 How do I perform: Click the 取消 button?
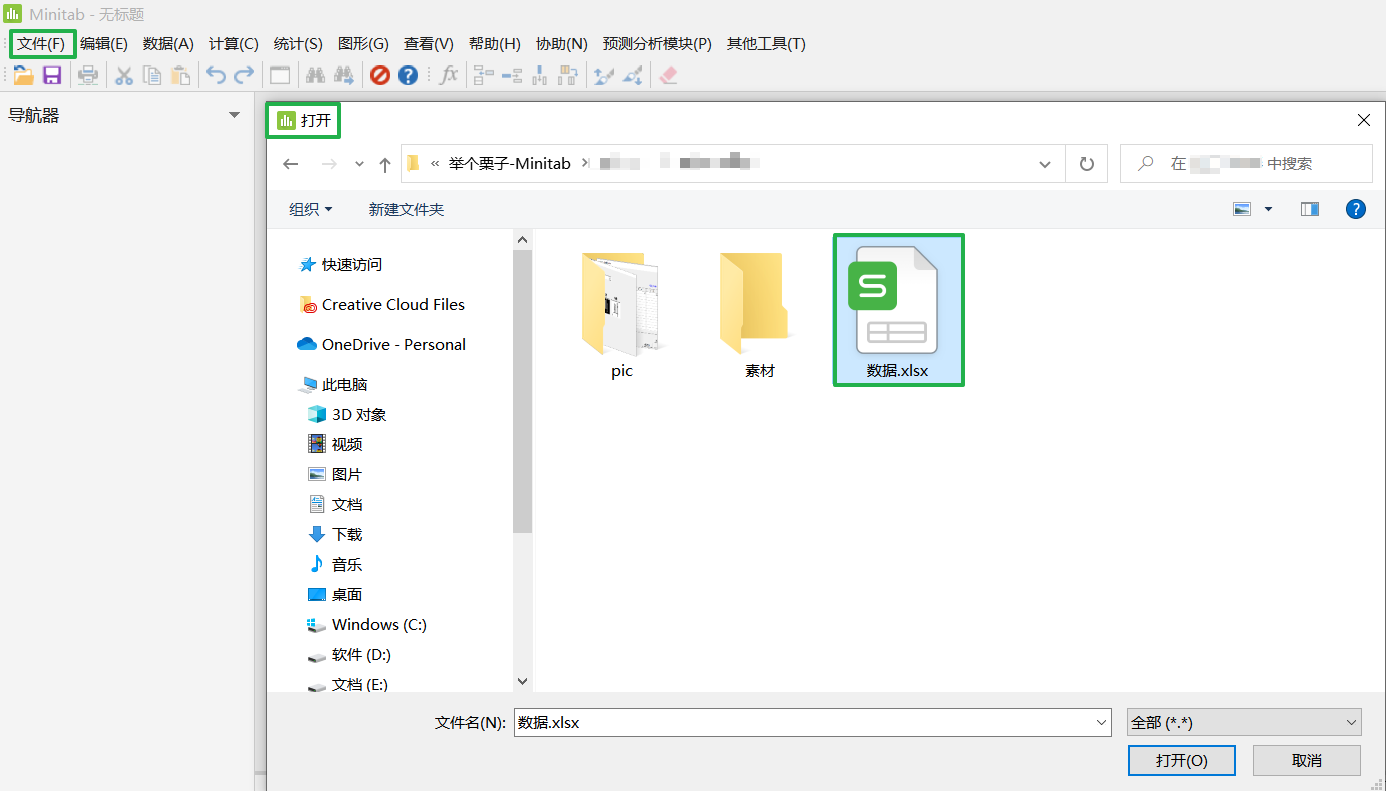[1306, 760]
